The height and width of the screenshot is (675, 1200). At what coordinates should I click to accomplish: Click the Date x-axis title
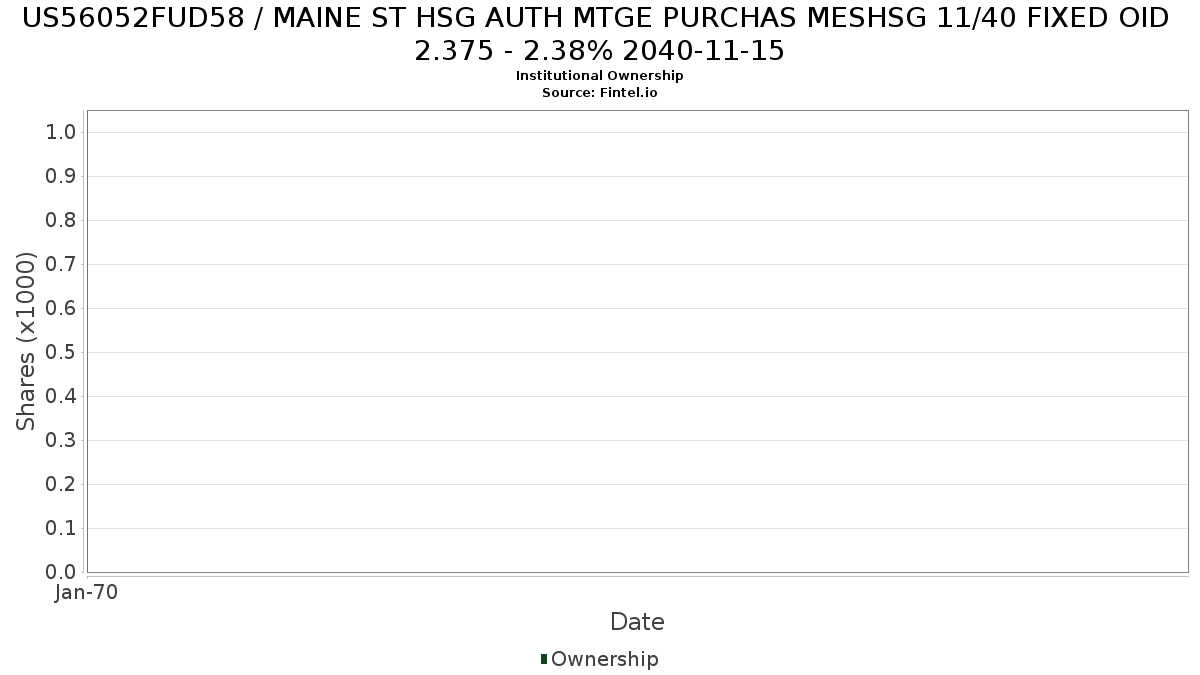[637, 622]
